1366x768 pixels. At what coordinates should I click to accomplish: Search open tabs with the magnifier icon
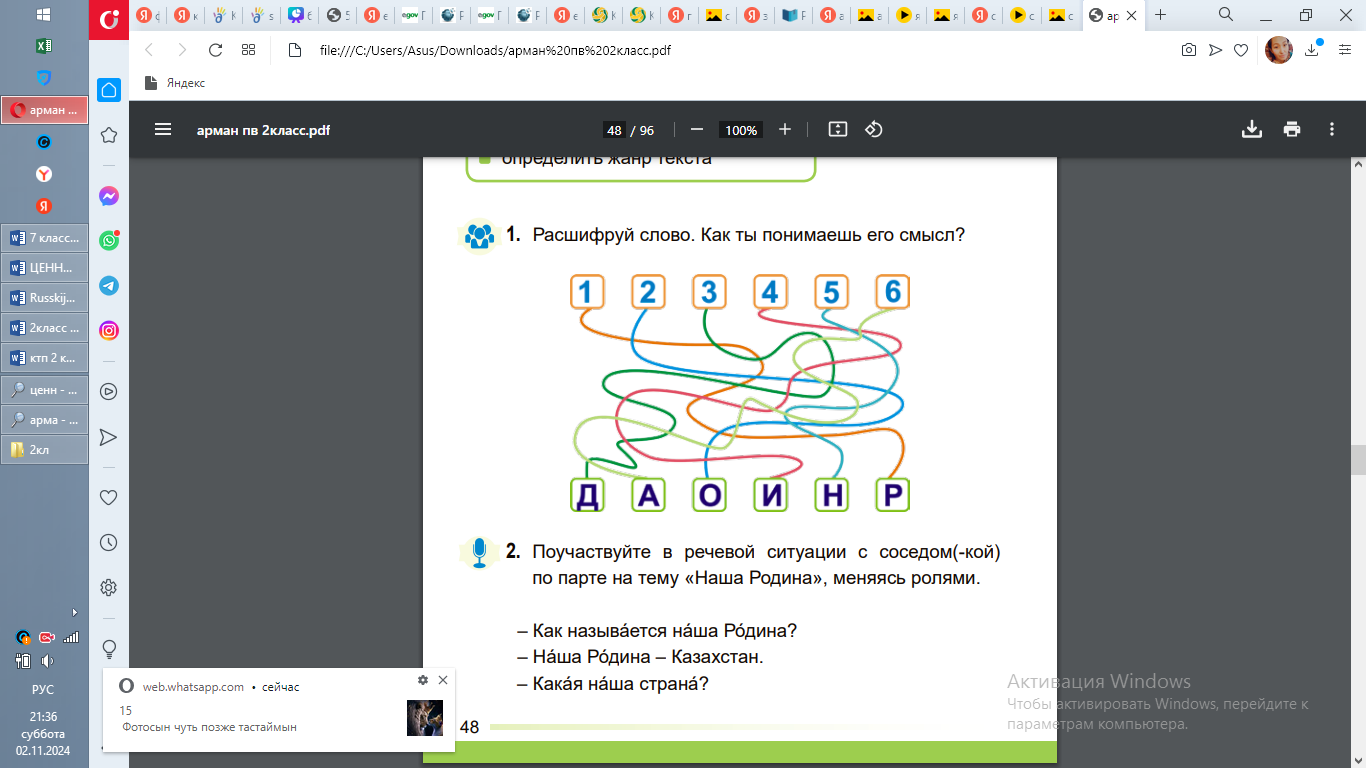pos(1227,15)
